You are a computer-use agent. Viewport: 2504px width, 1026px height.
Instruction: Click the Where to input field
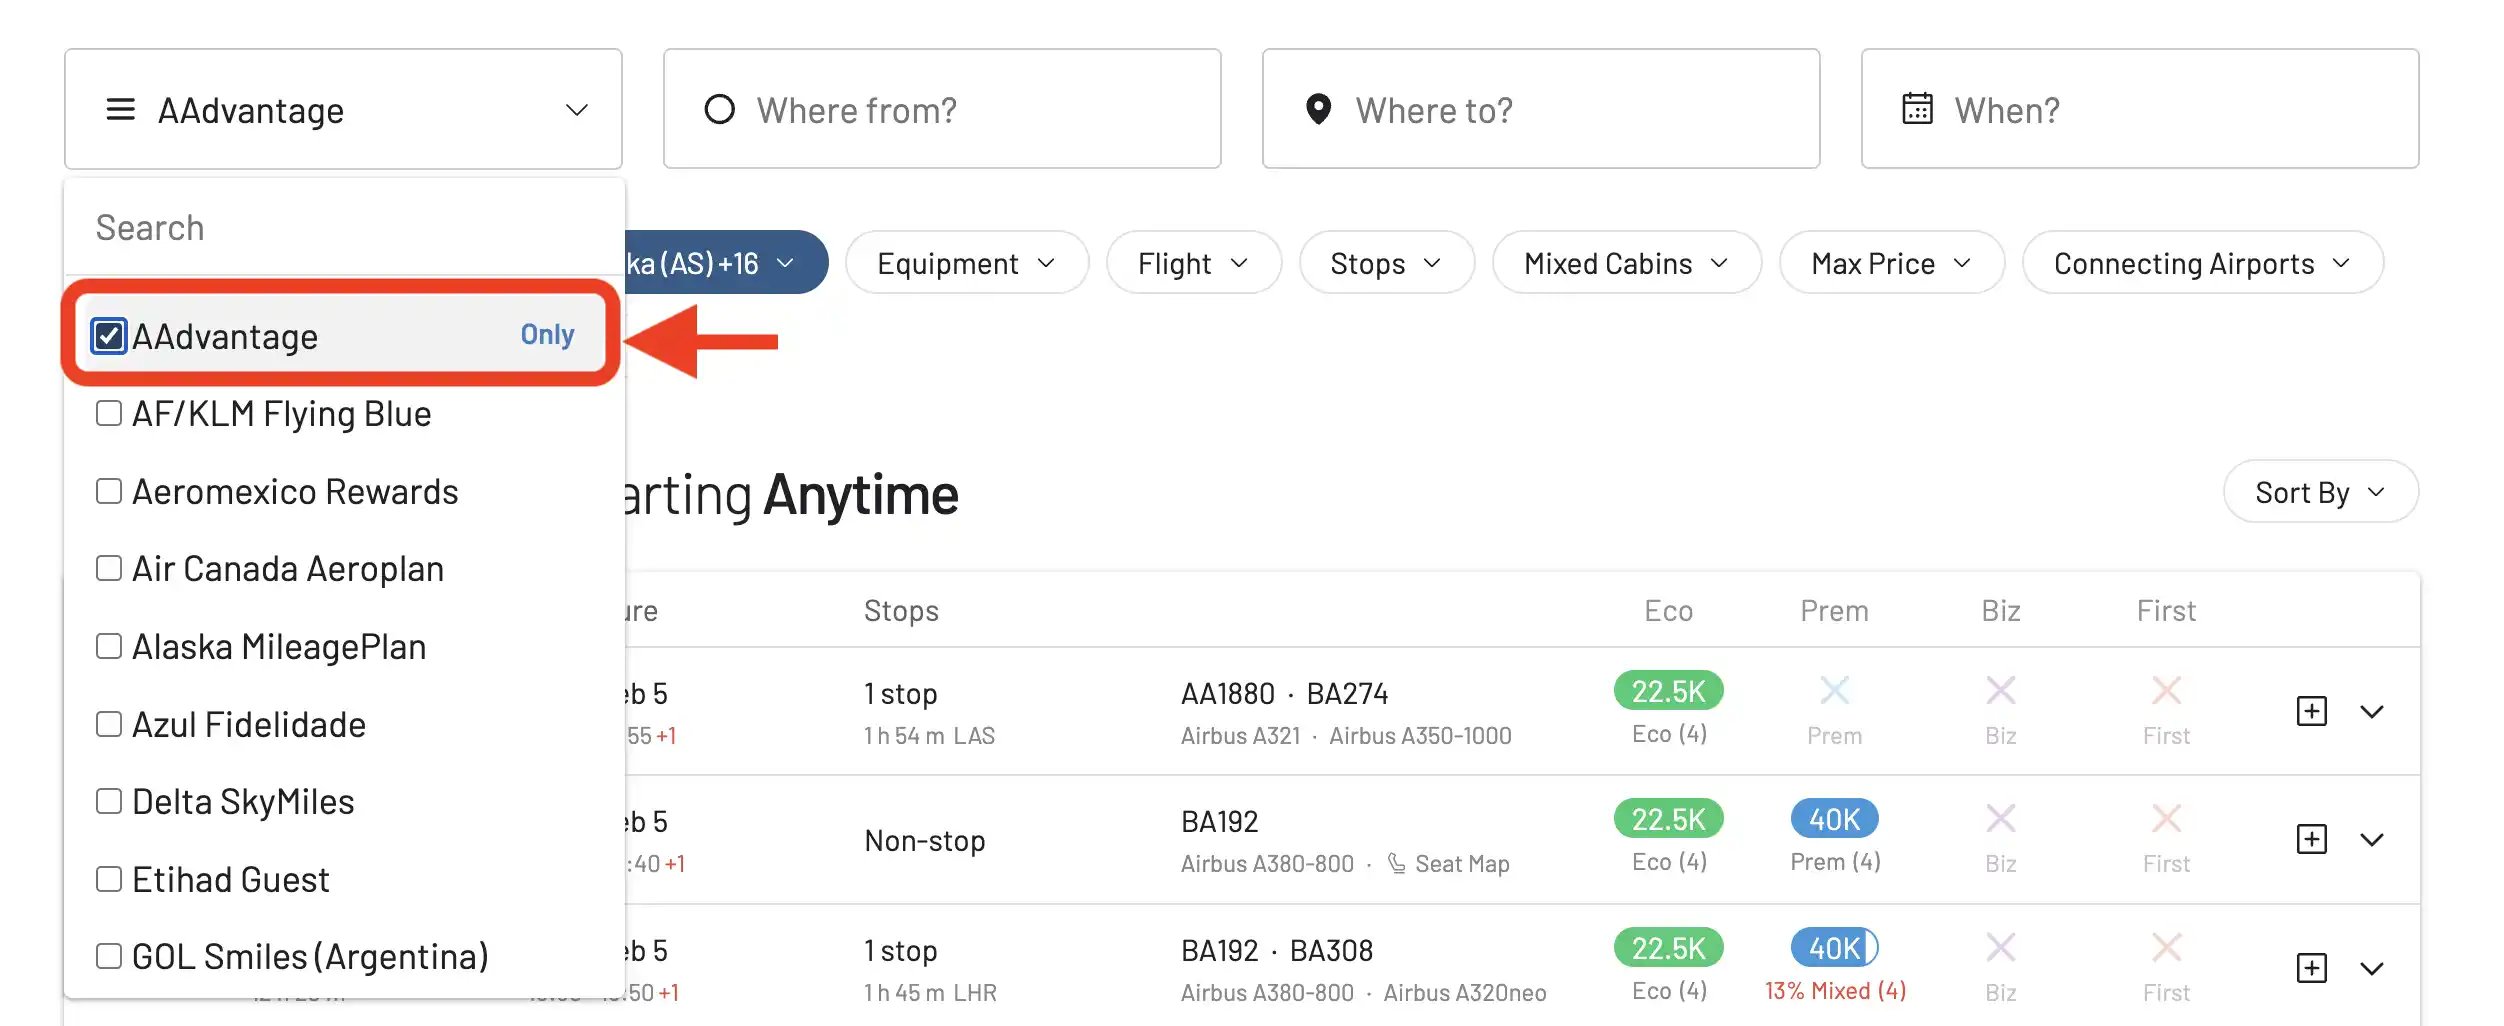[1541, 109]
